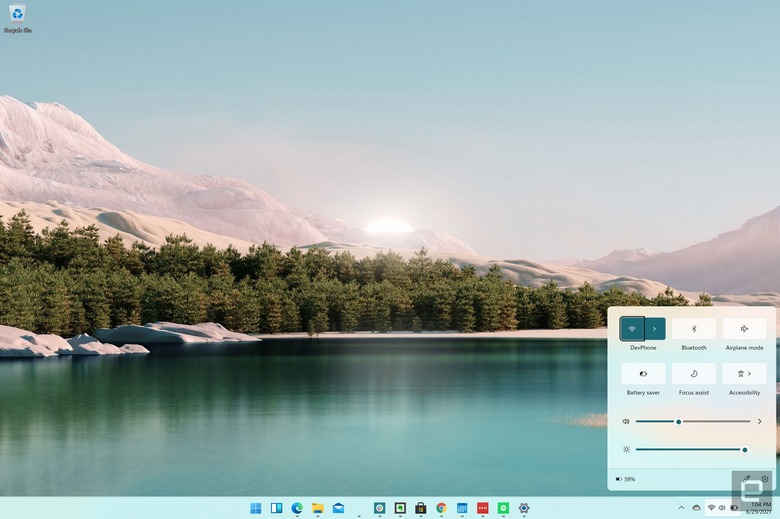Enable Airplane mode tile
This screenshot has width=780, height=519.
[x=744, y=329]
